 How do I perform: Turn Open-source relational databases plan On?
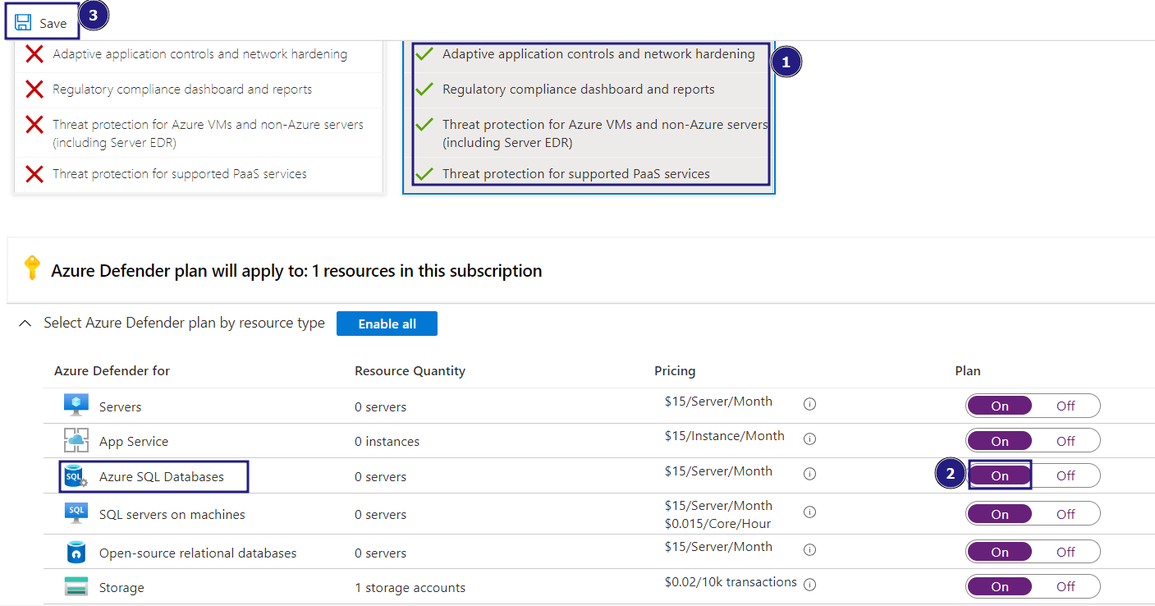click(x=1000, y=552)
